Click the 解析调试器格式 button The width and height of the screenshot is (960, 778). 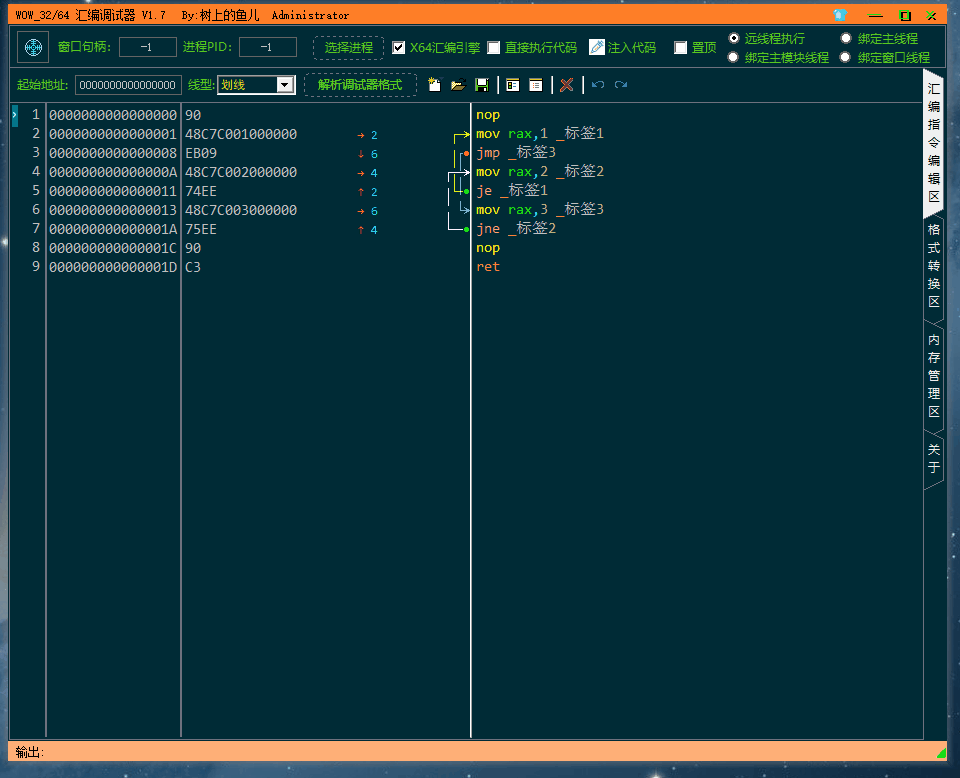[x=360, y=84]
